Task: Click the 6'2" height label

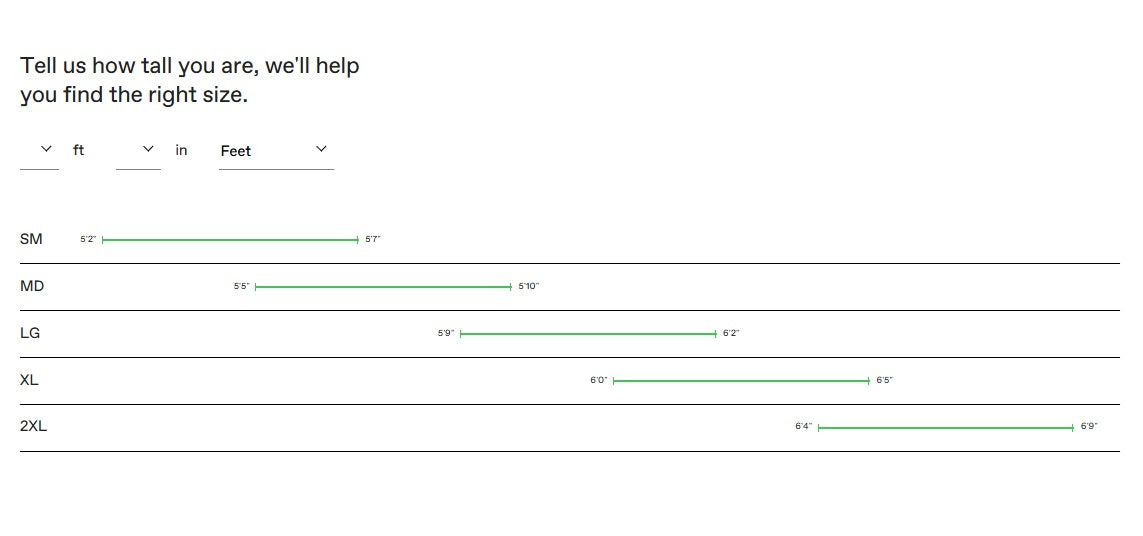Action: click(x=731, y=334)
